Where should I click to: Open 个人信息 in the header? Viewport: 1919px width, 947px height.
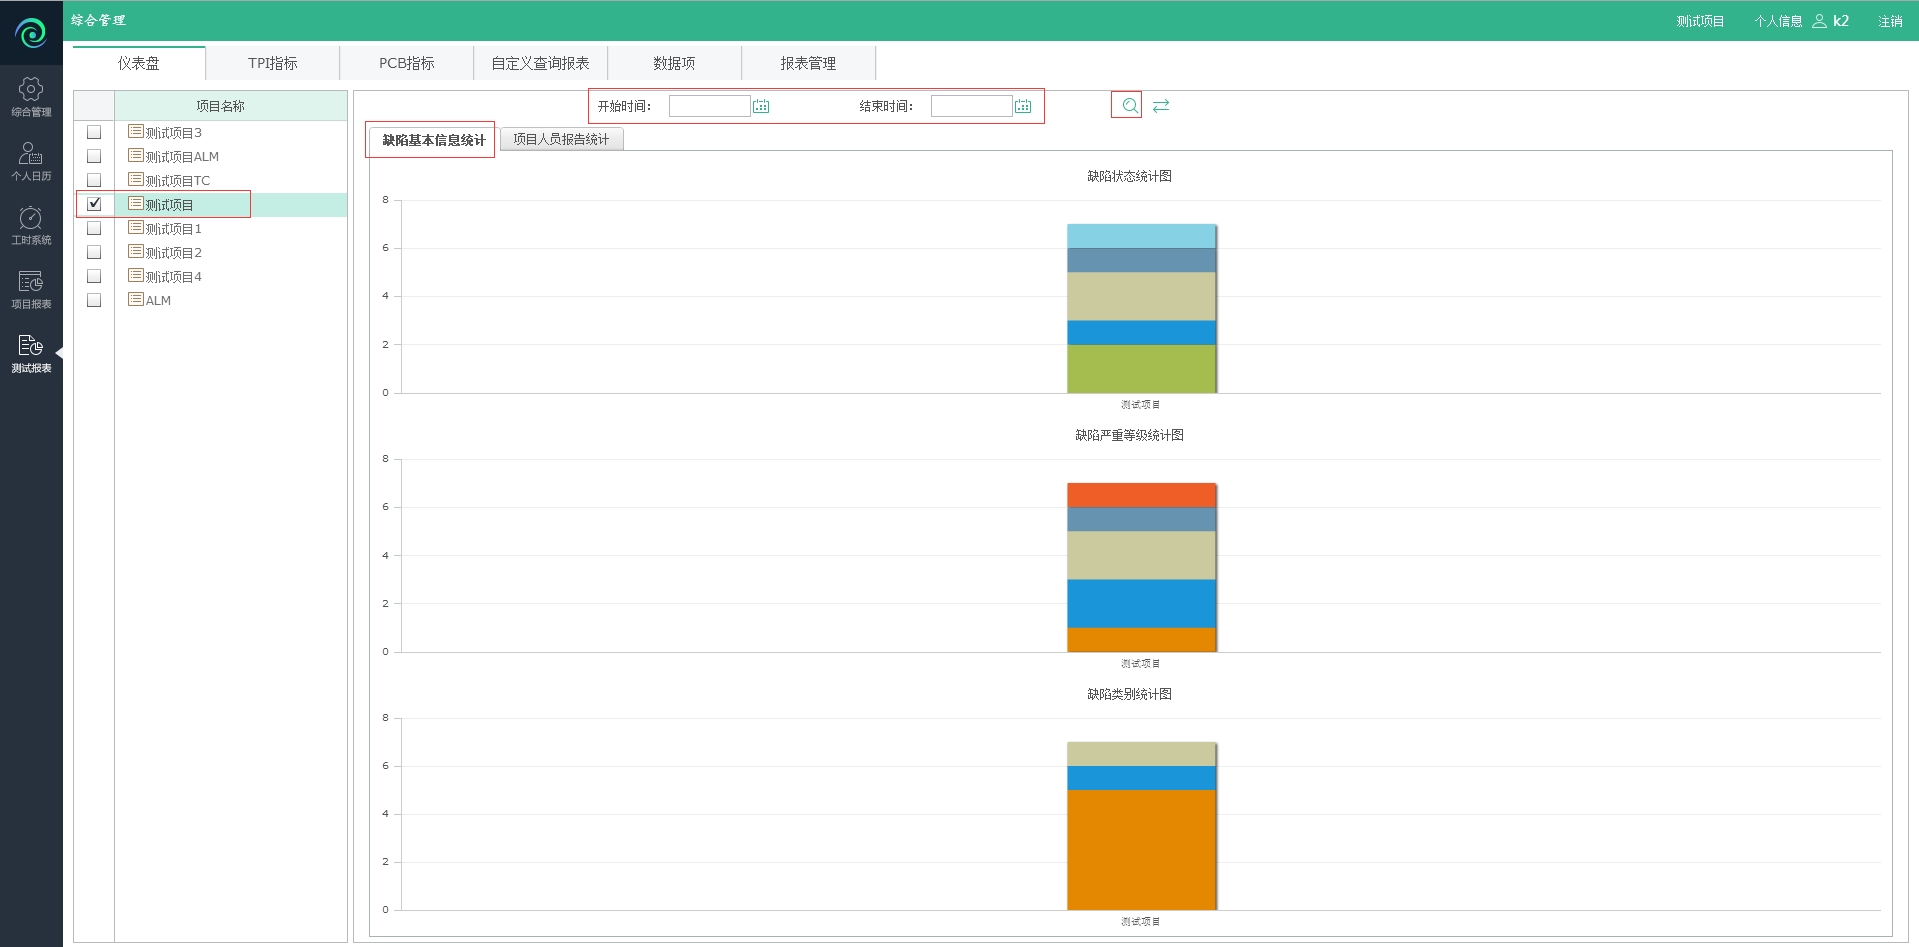click(1778, 21)
